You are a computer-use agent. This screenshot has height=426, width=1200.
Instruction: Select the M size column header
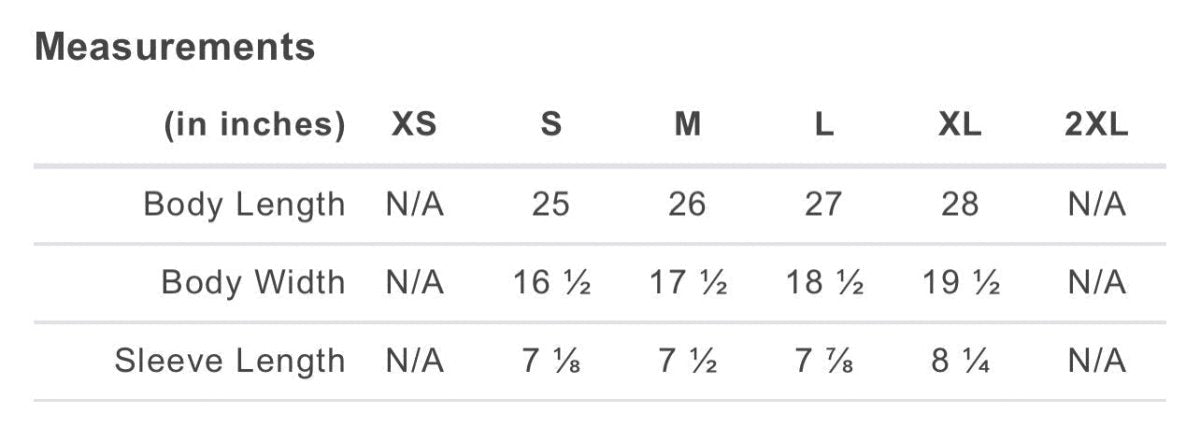pyautogui.click(x=687, y=125)
